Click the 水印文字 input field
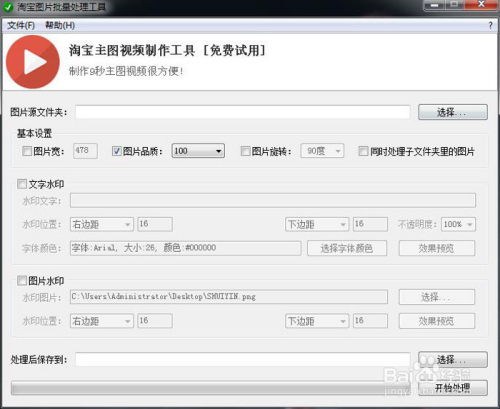The image size is (500, 409). point(273,201)
